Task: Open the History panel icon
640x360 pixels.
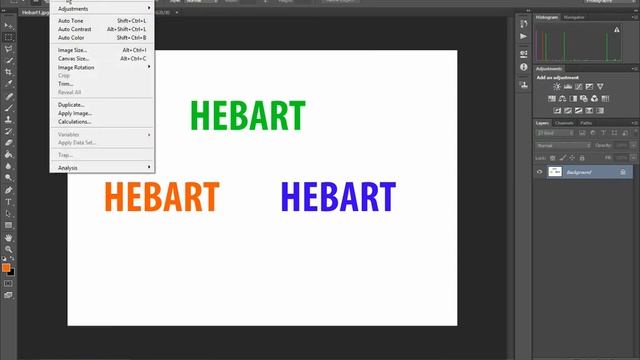Action: [524, 24]
